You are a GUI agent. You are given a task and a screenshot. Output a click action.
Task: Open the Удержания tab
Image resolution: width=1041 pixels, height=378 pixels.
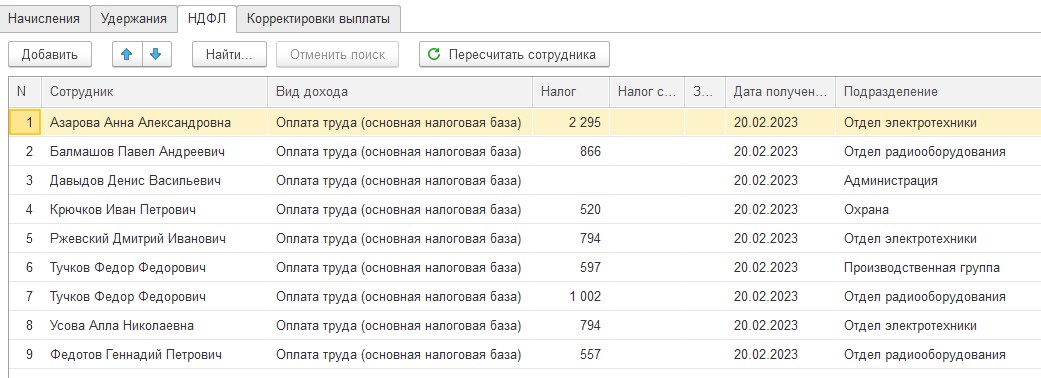click(133, 19)
